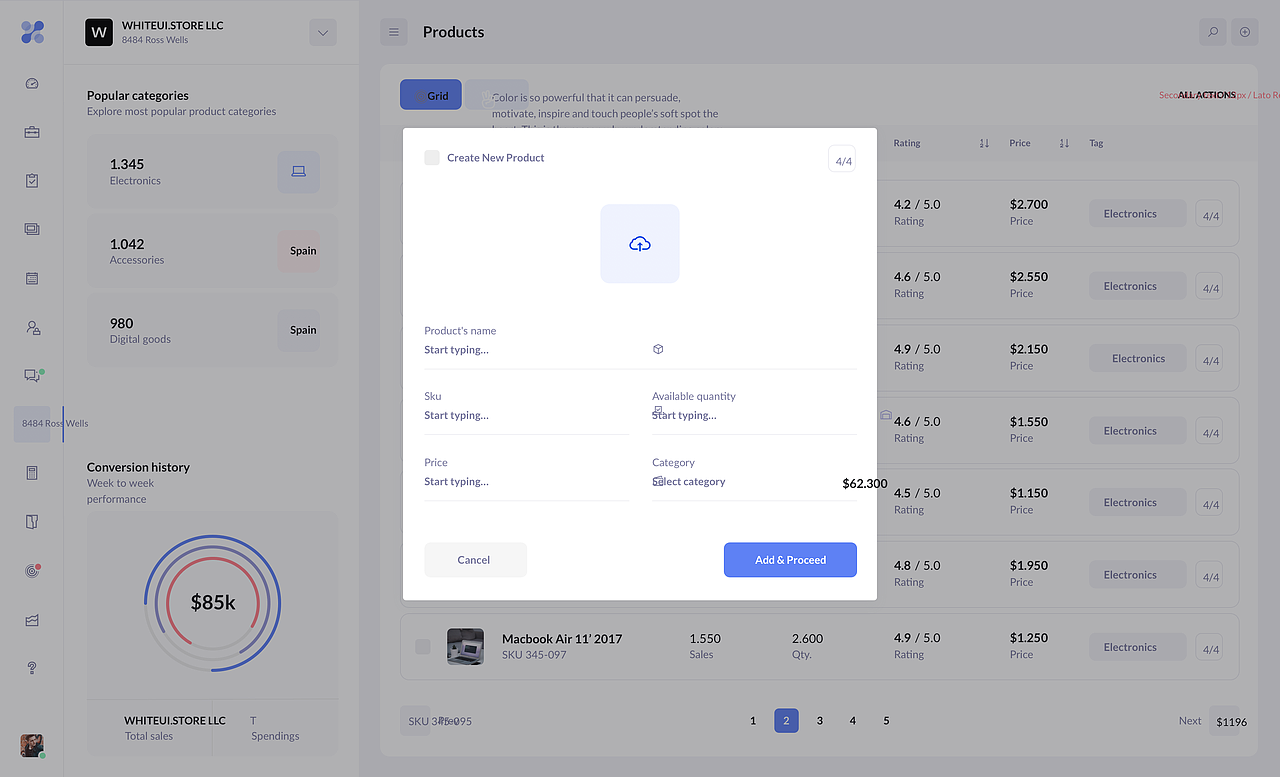Screen dimensions: 1280x777
Task: Open the Accessories 1.042 category card
Action: 212,251
